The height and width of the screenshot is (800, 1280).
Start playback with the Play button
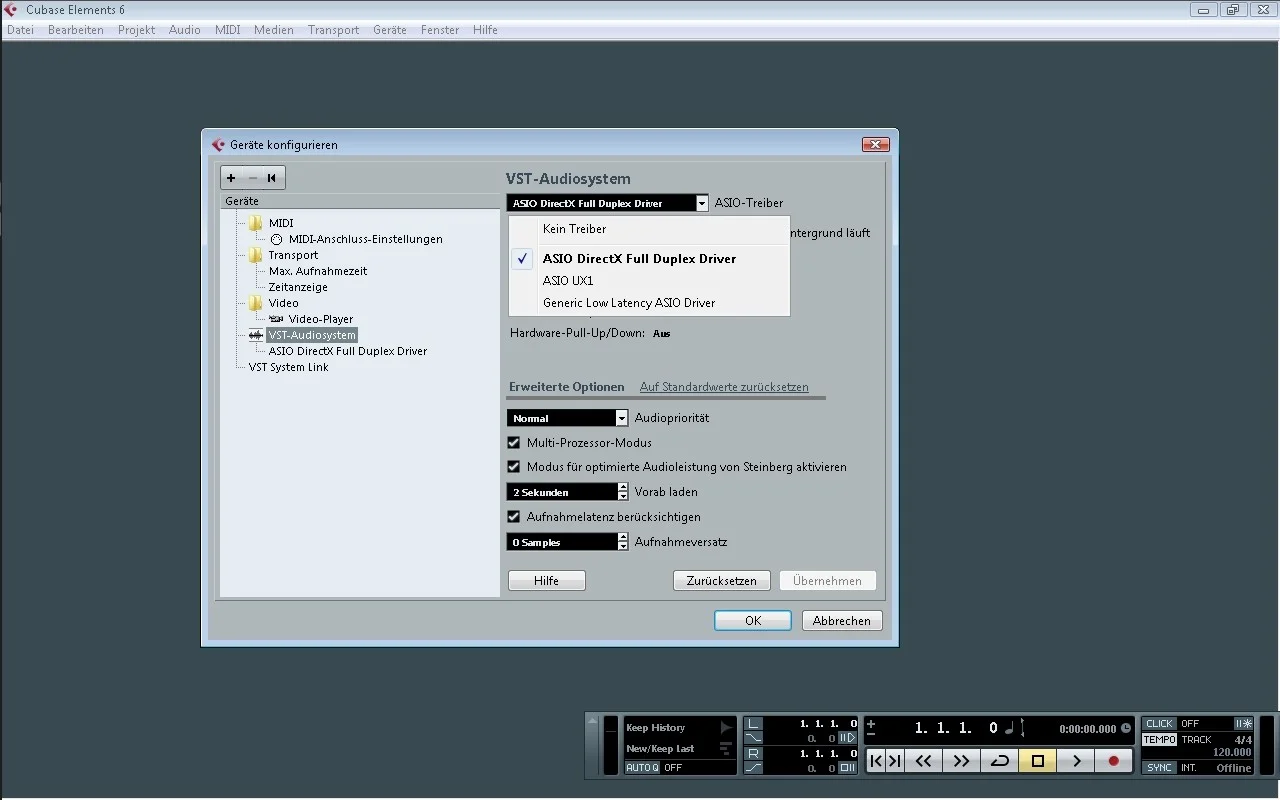pos(1076,761)
